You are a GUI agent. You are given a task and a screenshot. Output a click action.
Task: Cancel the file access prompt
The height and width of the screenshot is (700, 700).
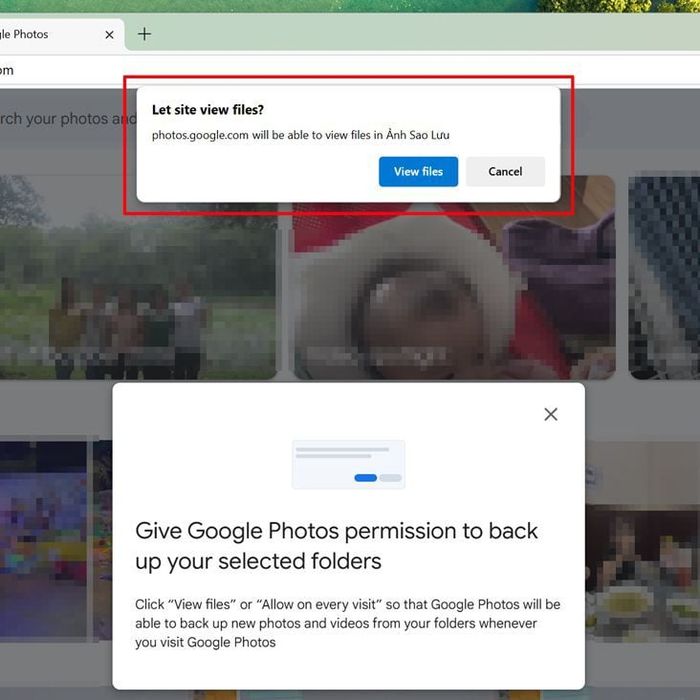[505, 171]
